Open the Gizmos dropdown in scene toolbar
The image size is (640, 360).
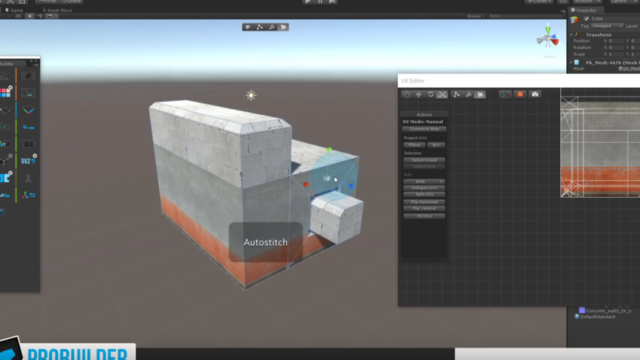476,16
